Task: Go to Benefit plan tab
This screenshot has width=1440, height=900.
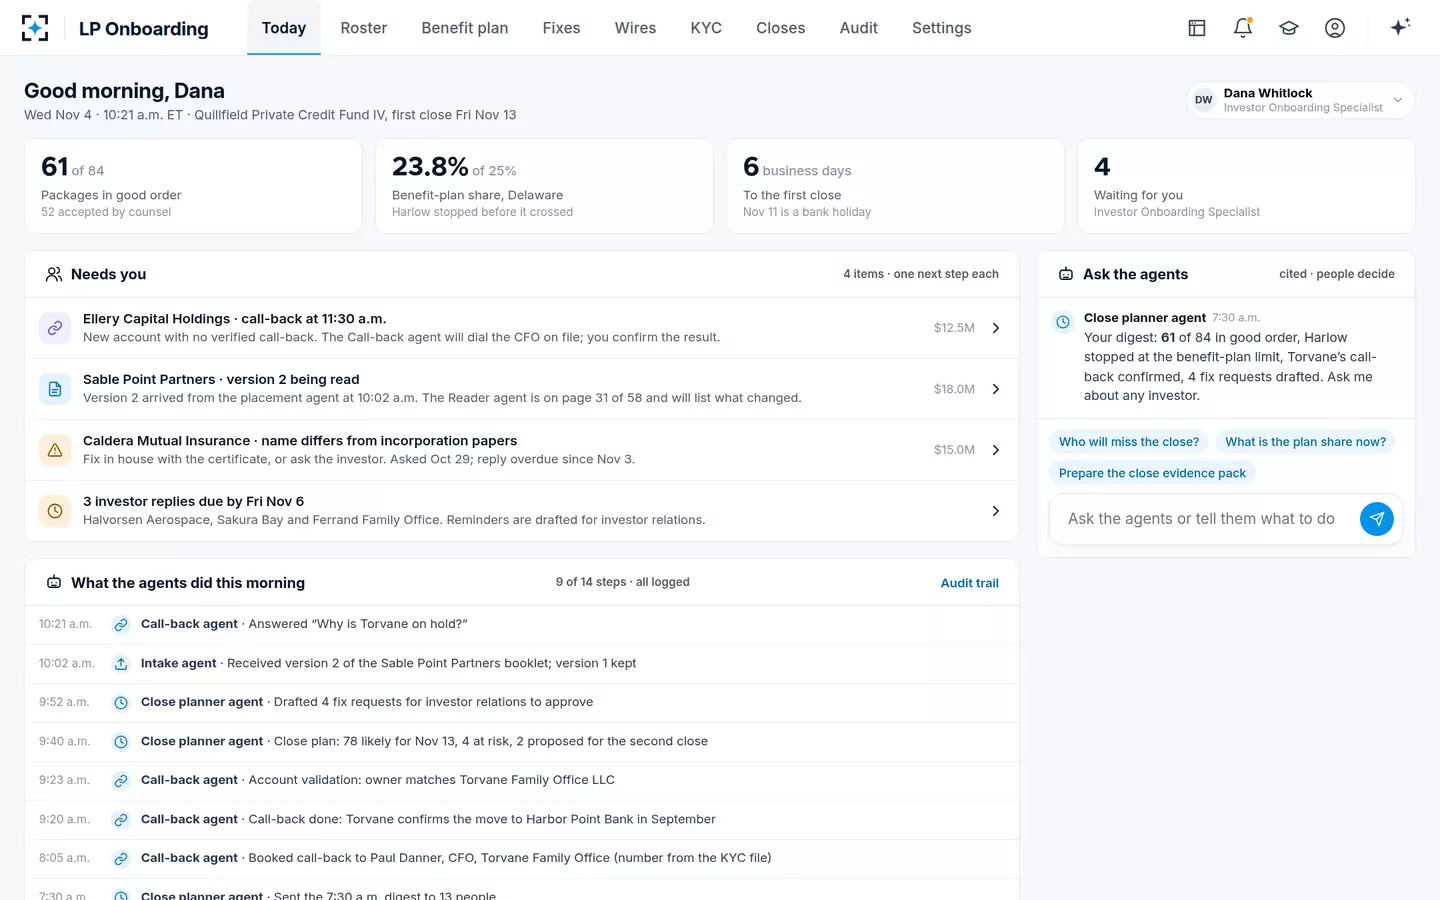Action: tap(465, 28)
